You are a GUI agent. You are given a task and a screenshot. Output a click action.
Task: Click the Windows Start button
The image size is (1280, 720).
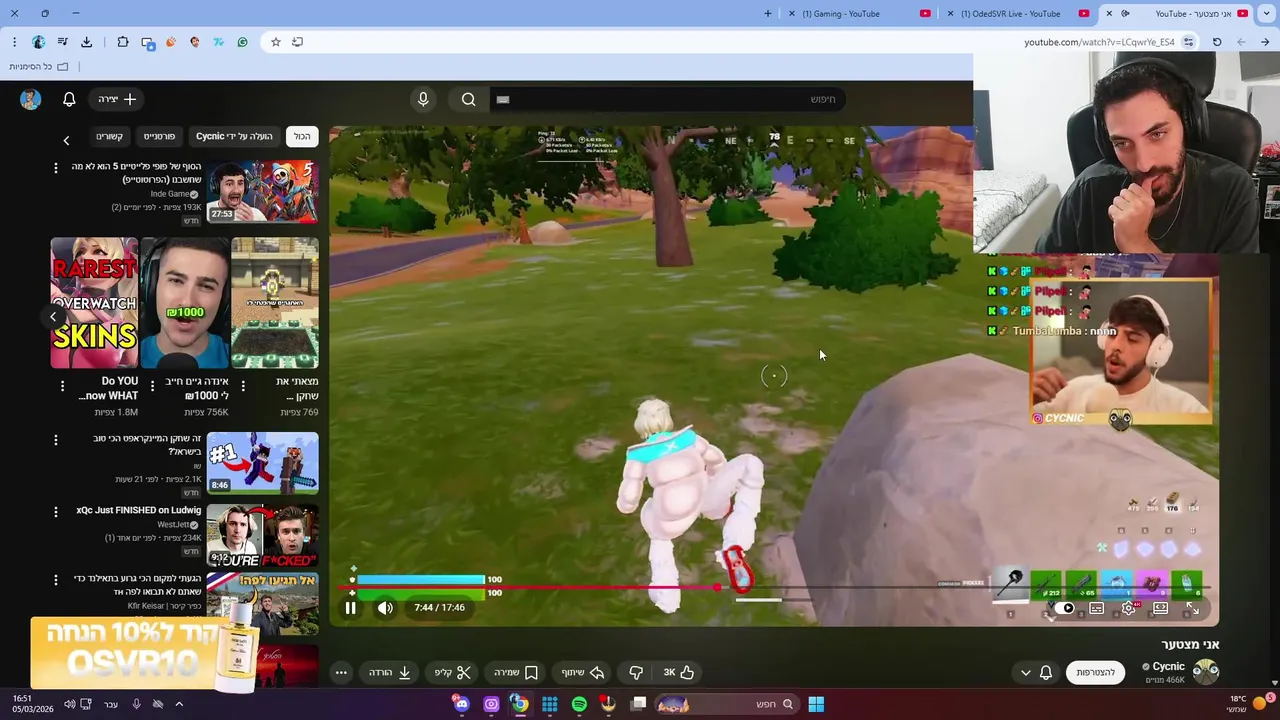click(x=816, y=704)
